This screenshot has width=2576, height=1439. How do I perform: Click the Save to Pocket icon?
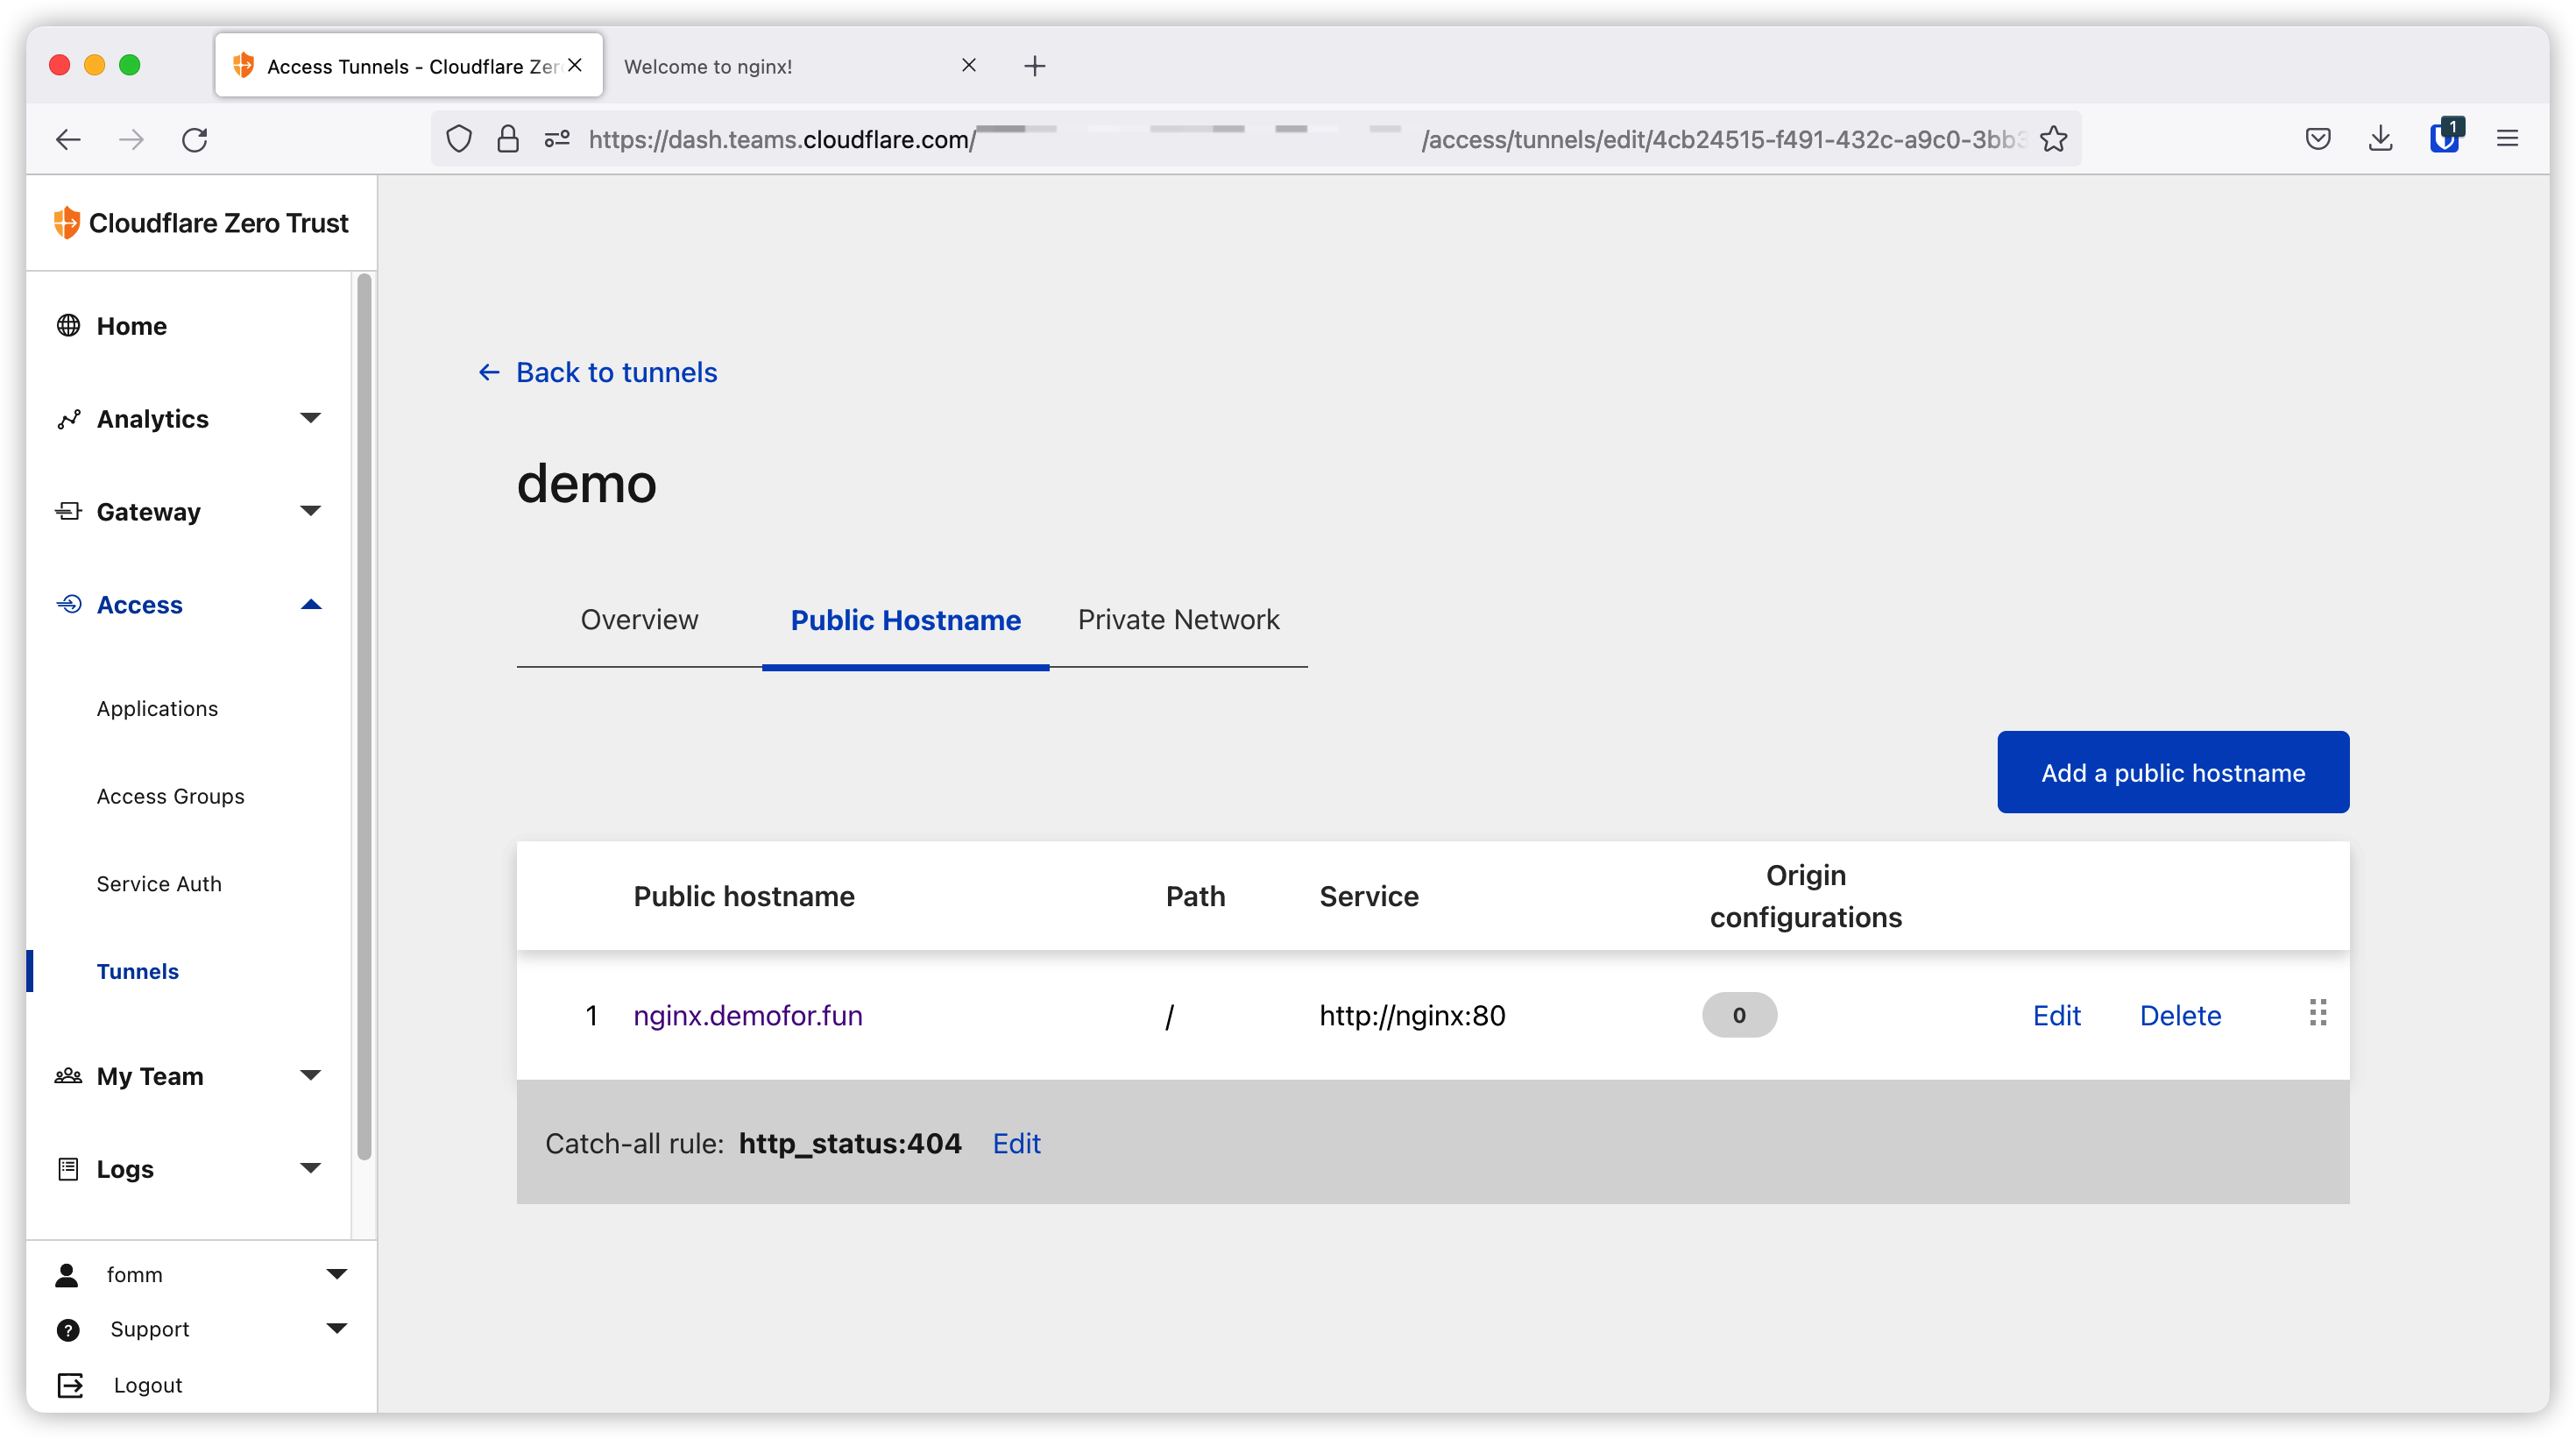(2317, 139)
